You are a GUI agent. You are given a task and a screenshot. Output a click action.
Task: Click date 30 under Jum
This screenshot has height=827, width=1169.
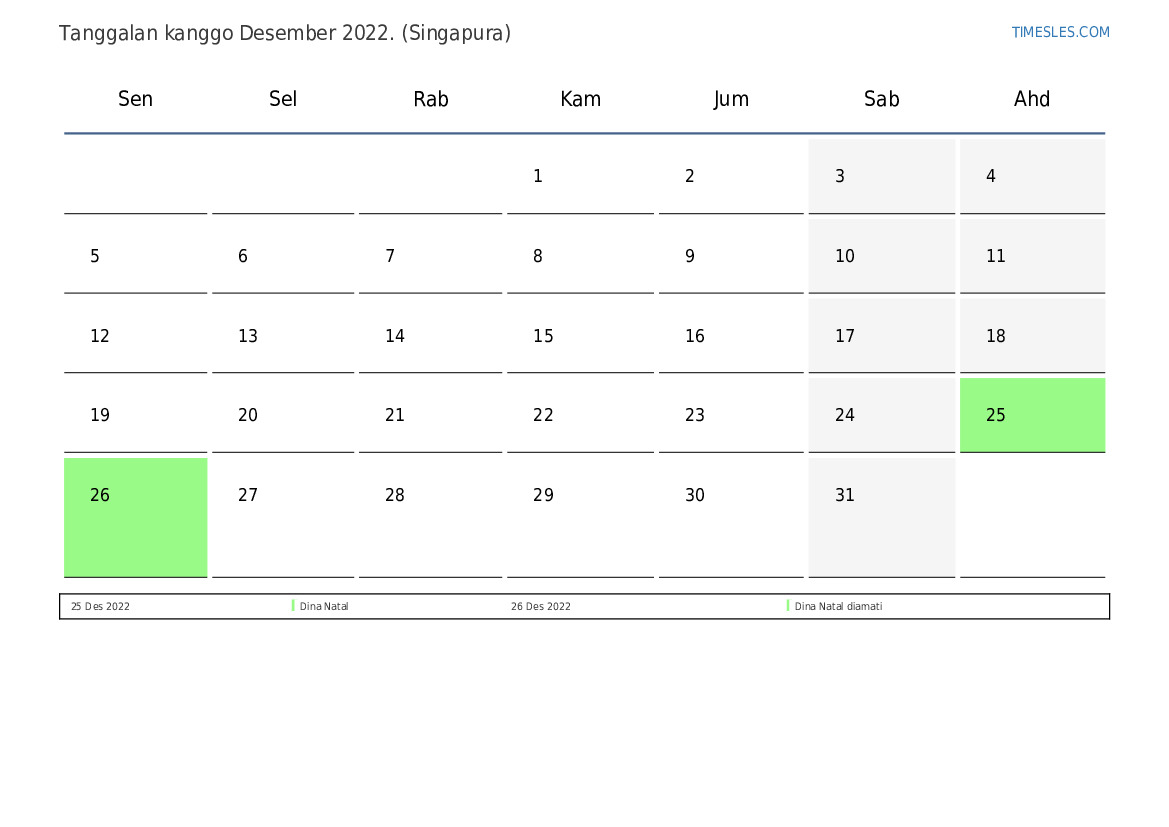695,496
